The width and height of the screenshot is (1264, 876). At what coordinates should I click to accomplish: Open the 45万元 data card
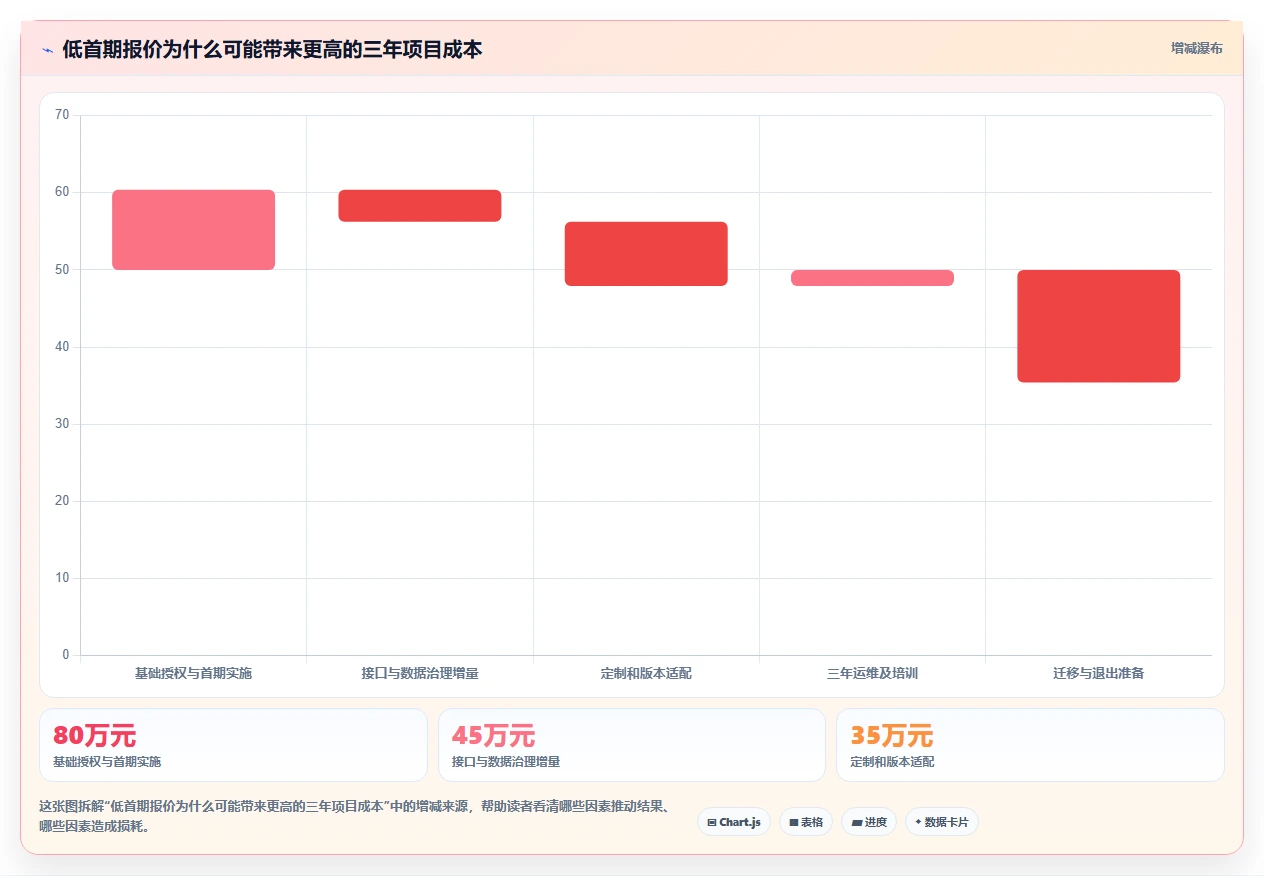pos(632,745)
